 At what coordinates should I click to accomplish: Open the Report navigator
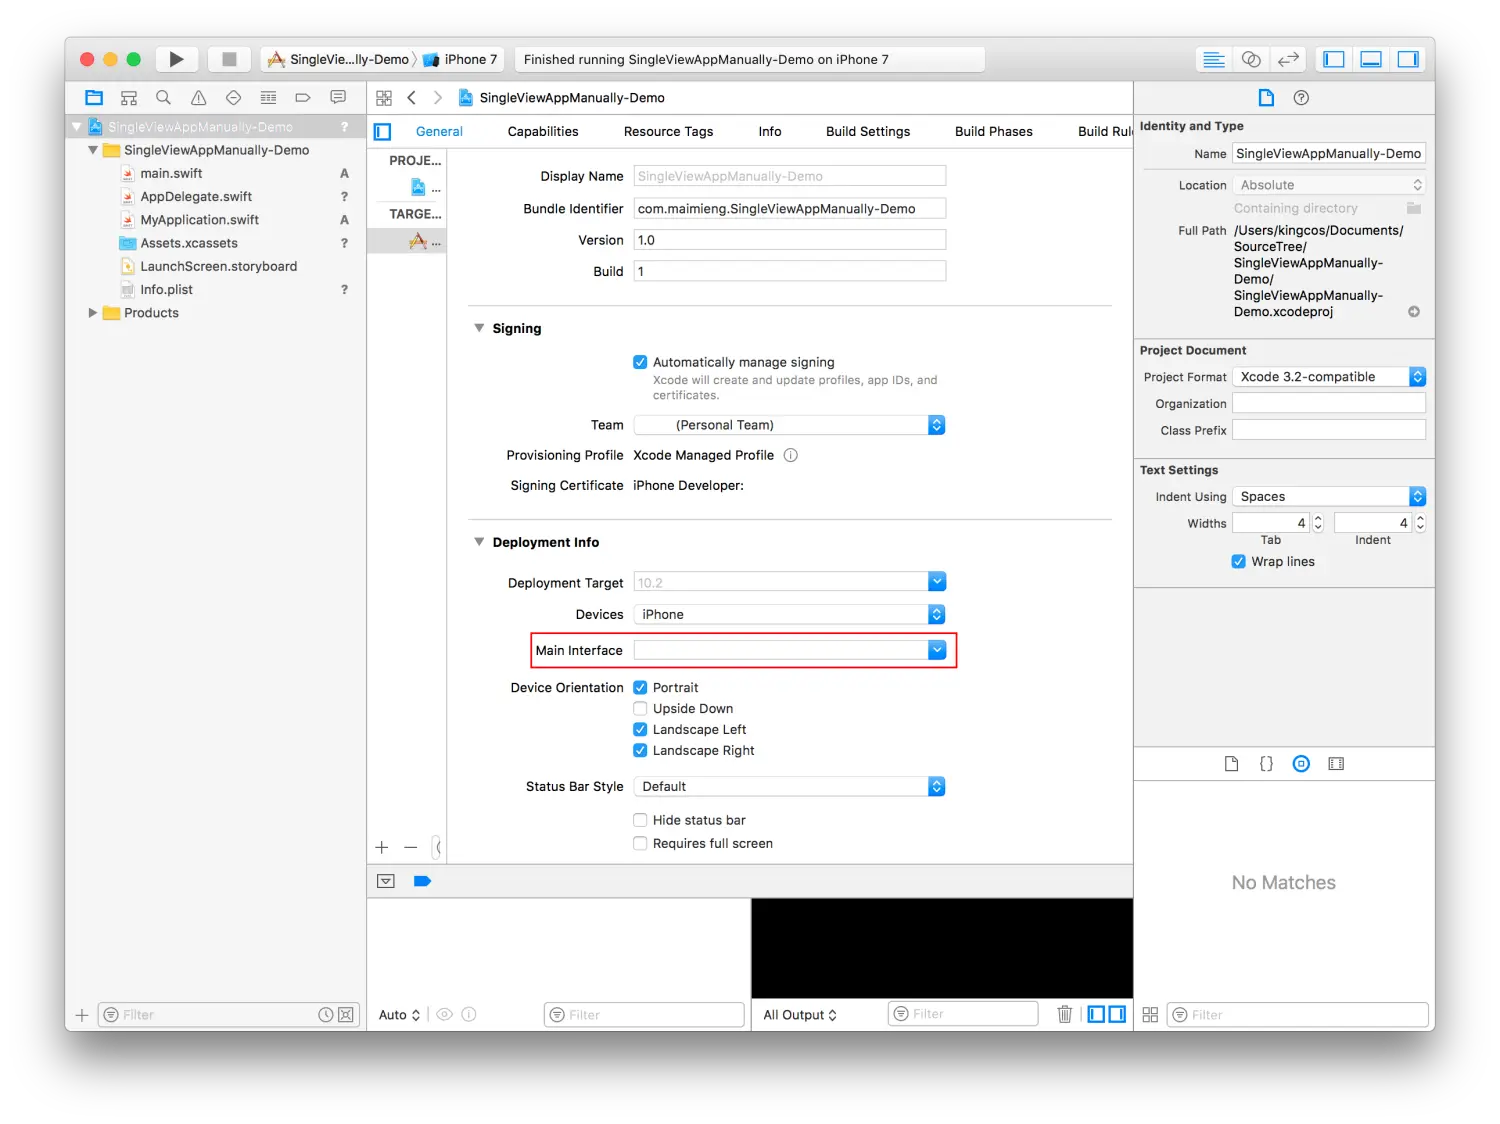(x=338, y=97)
